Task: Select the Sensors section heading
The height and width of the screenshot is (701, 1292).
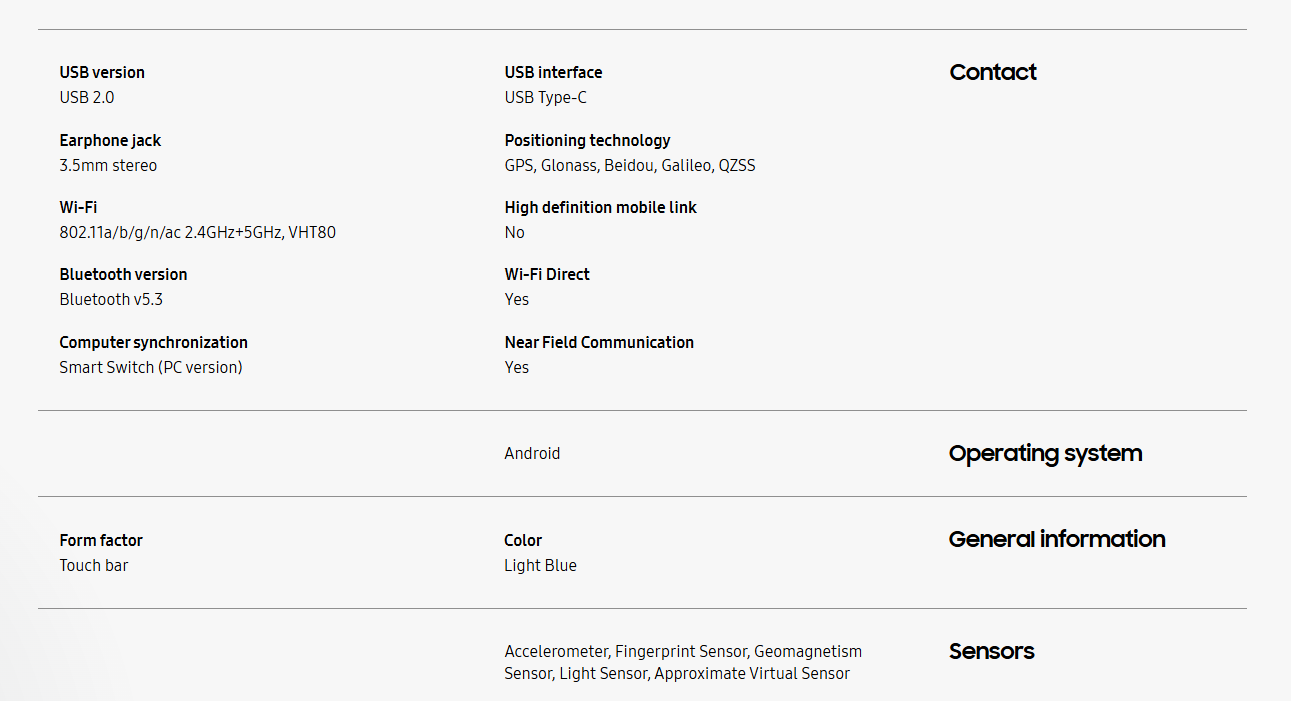Action: click(992, 651)
